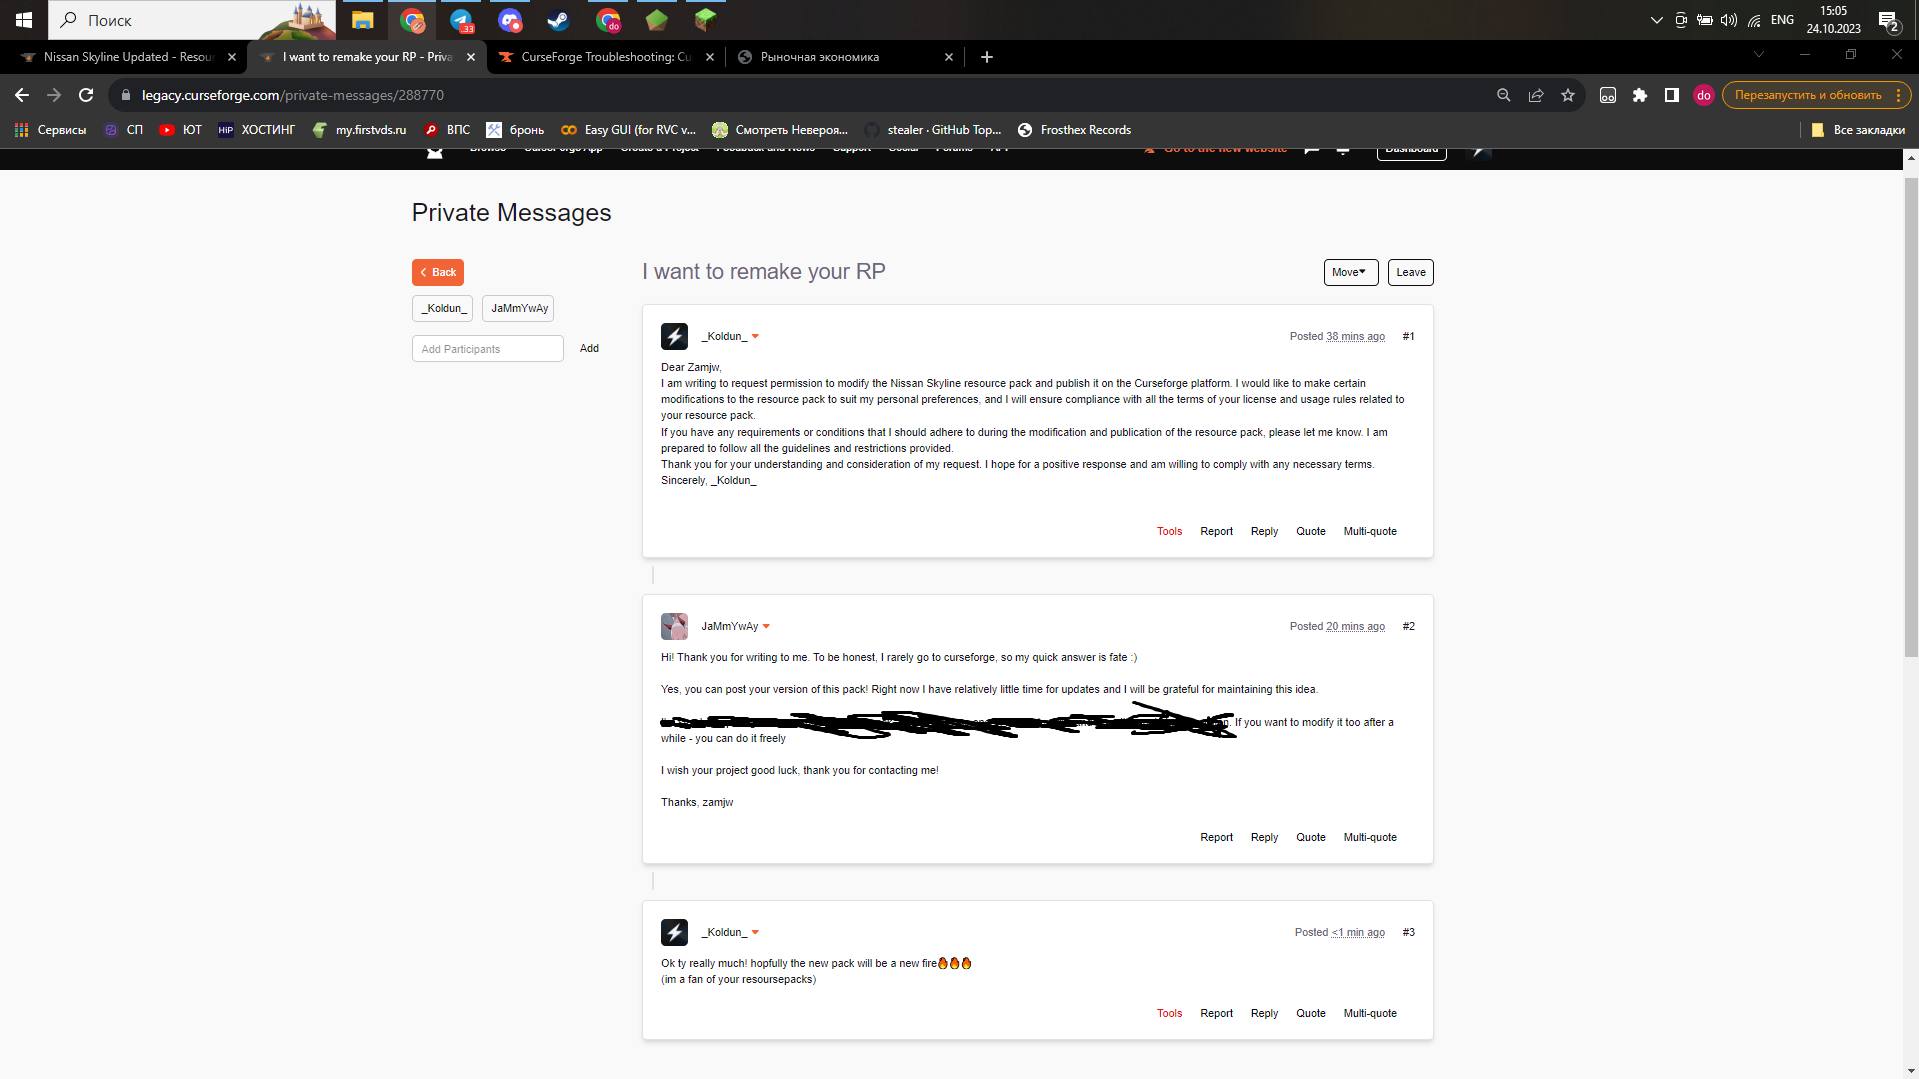Reply to post #1
This screenshot has height=1079, width=1919.
1264,532
